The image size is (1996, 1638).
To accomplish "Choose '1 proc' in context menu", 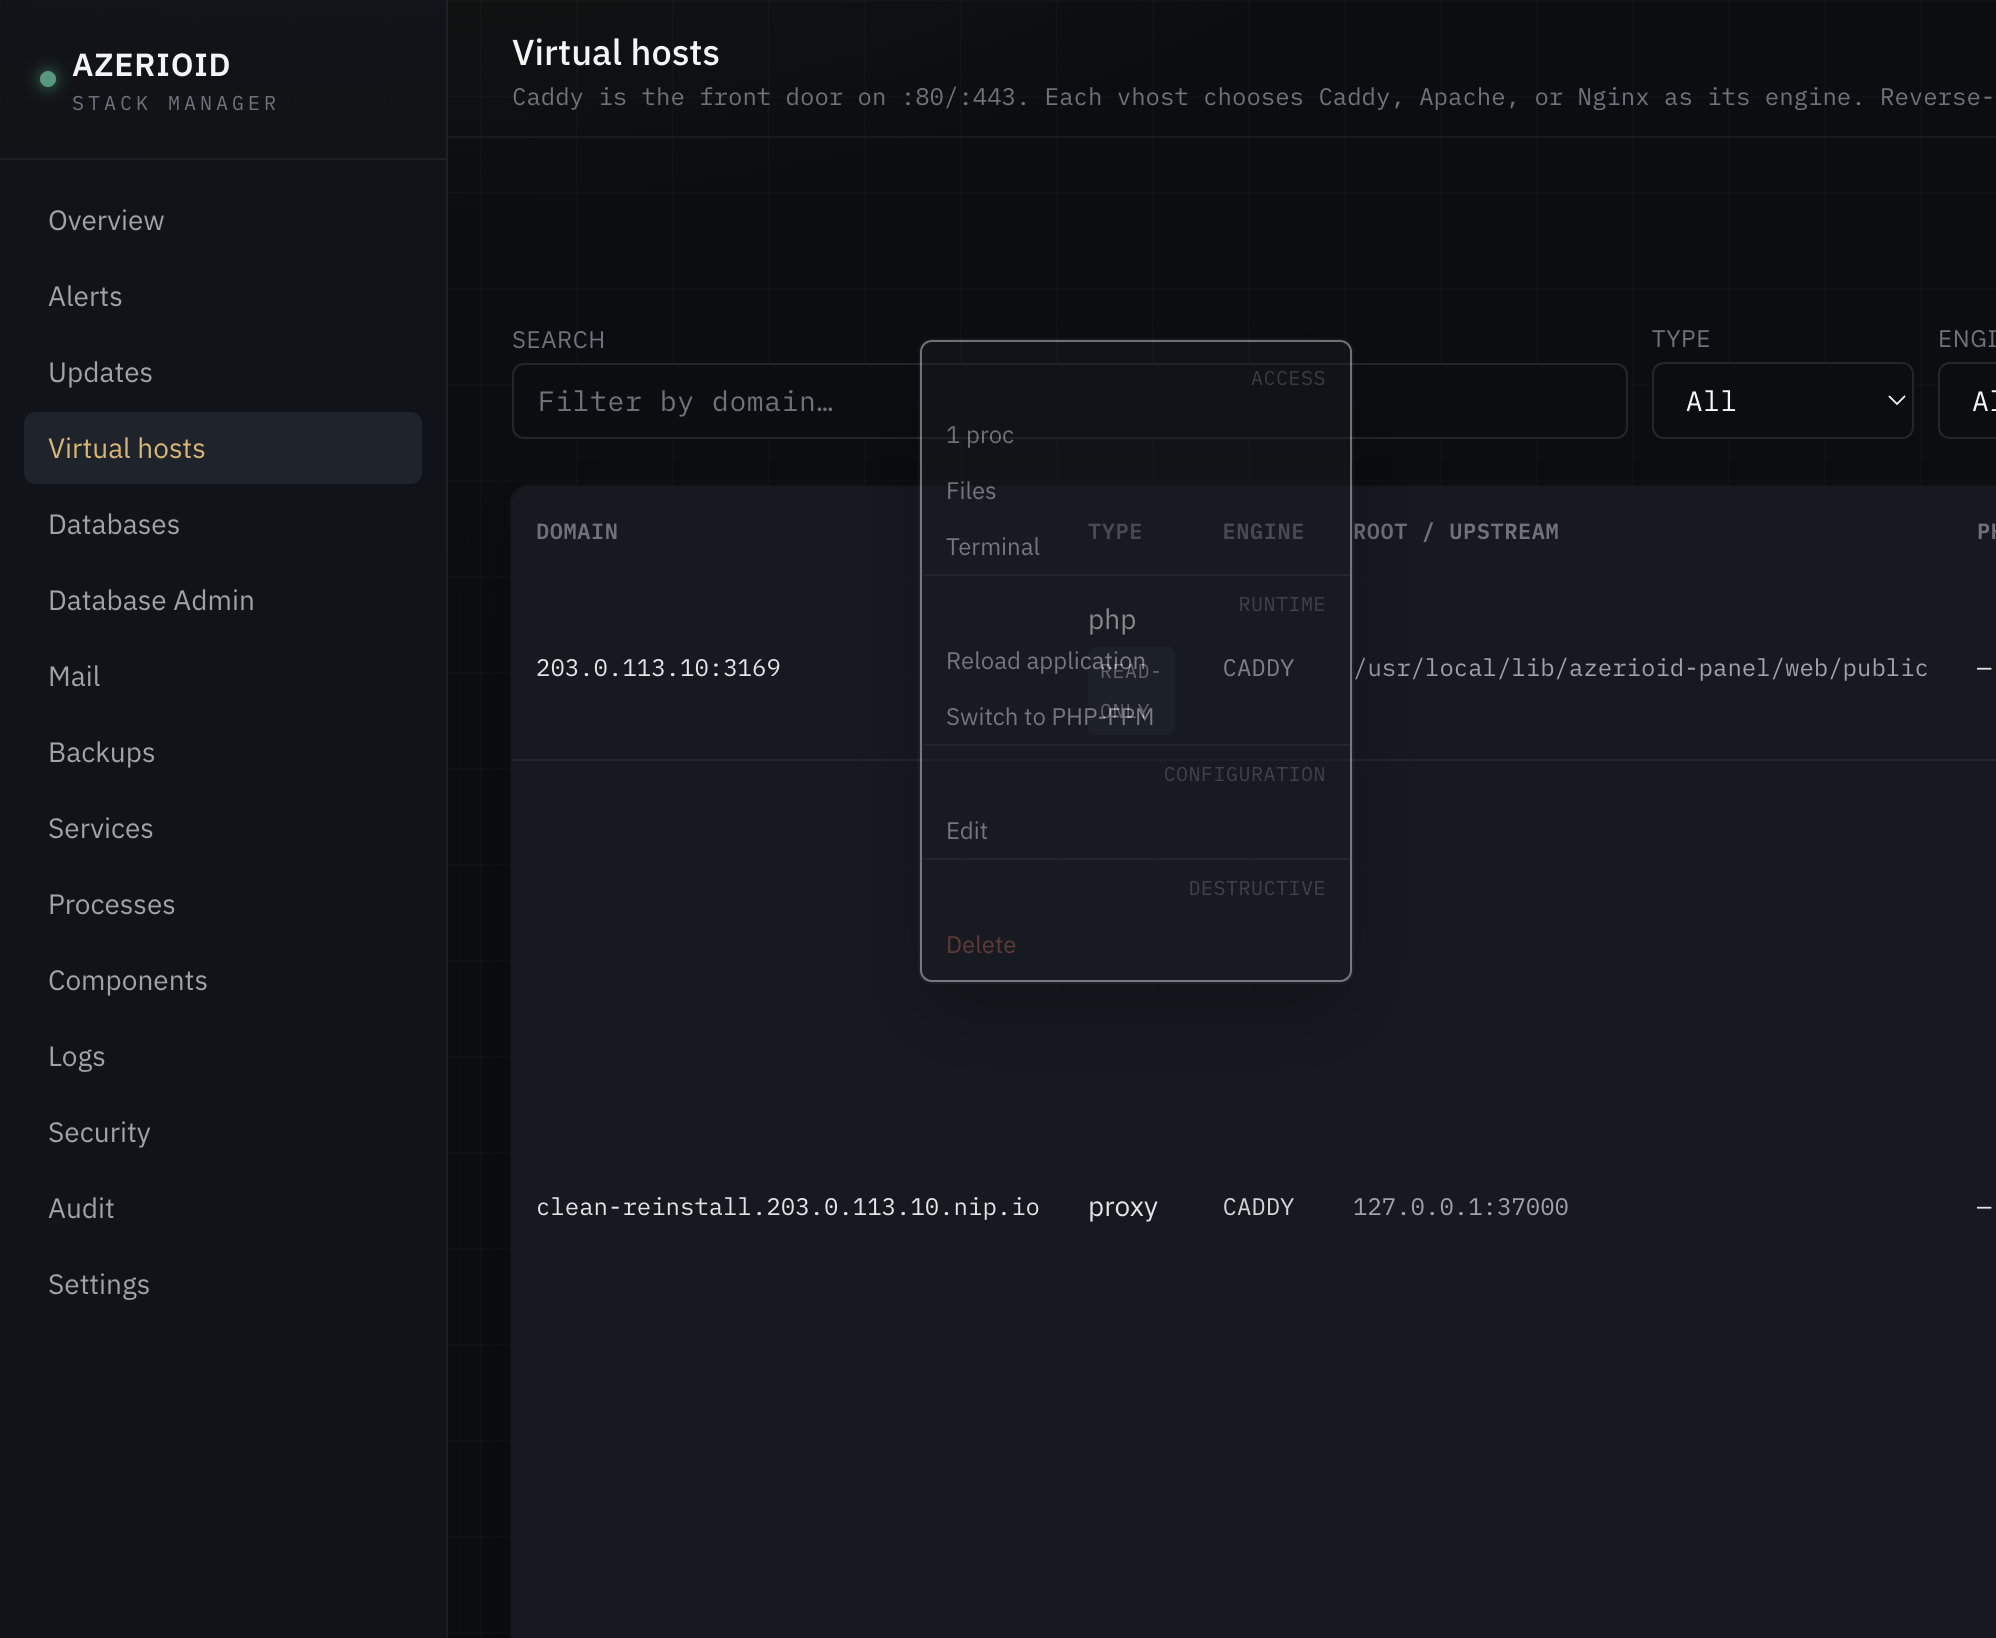I will tap(1135, 435).
